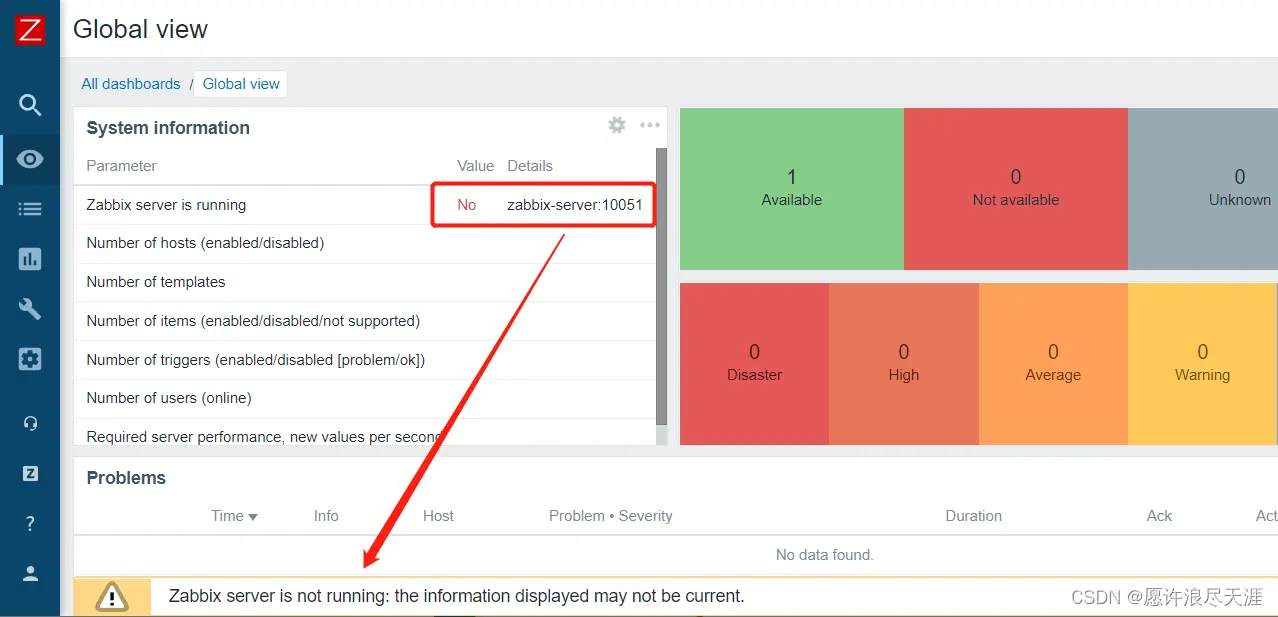Click the orange Average severity tile
The image size is (1278, 617).
coord(1053,363)
